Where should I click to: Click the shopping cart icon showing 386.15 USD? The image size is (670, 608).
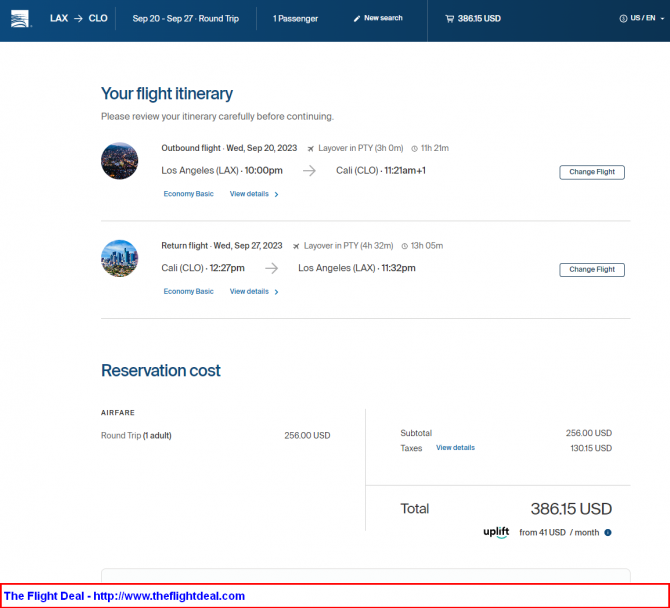pos(449,18)
